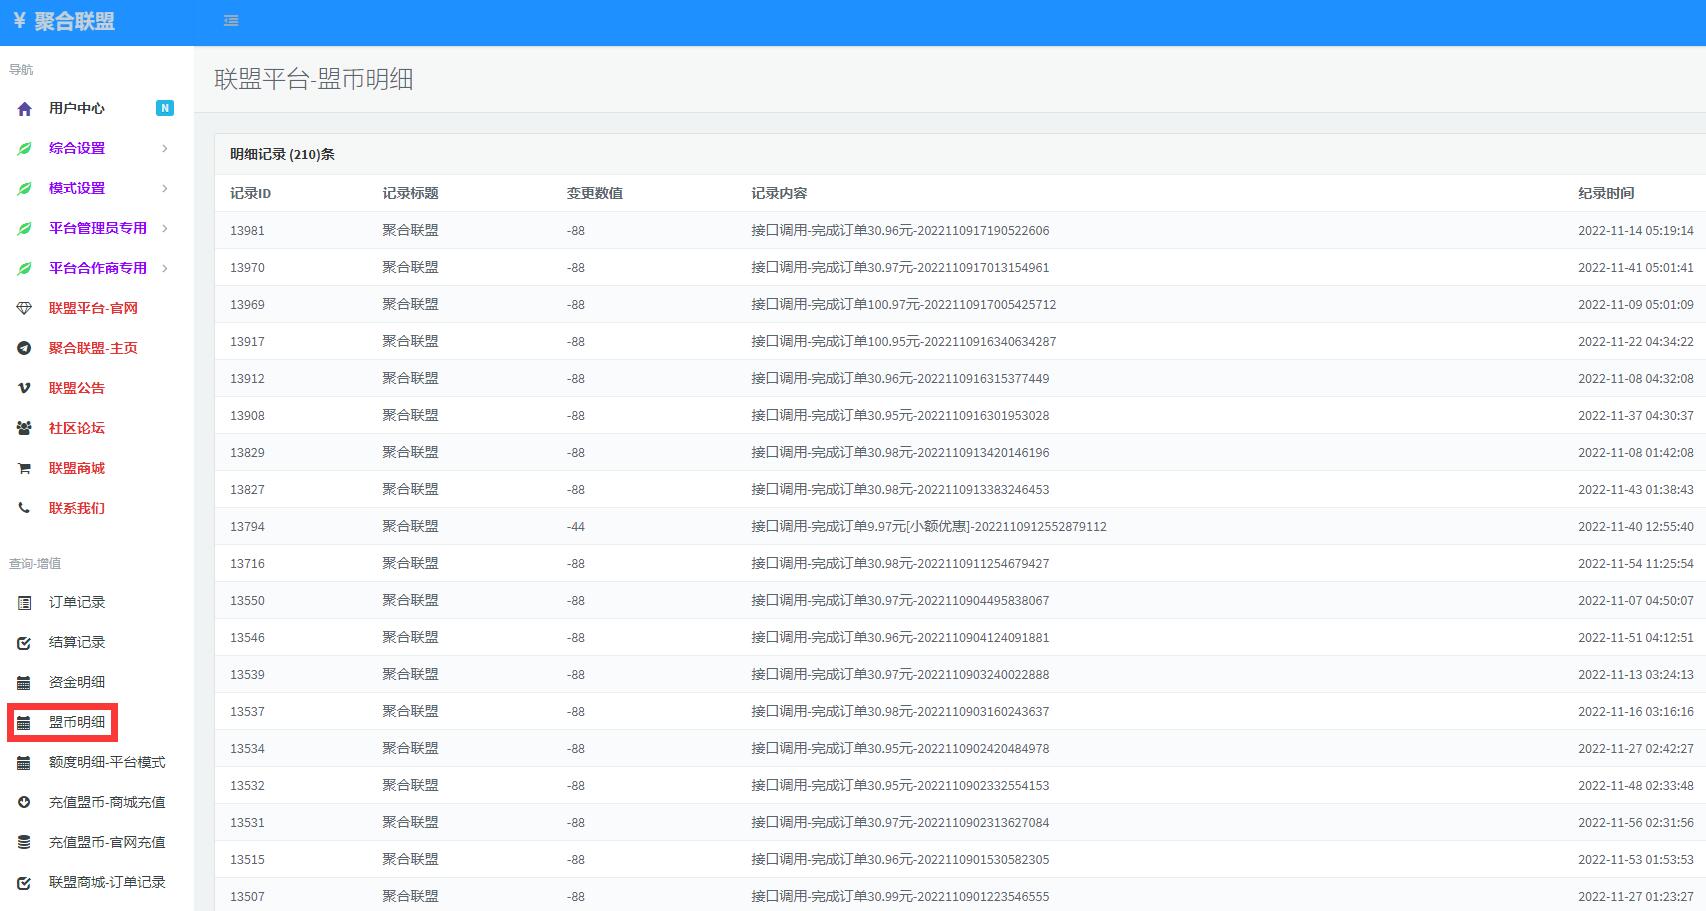
Task: Click 聚合联盟 title in row 13716
Action: click(x=410, y=563)
